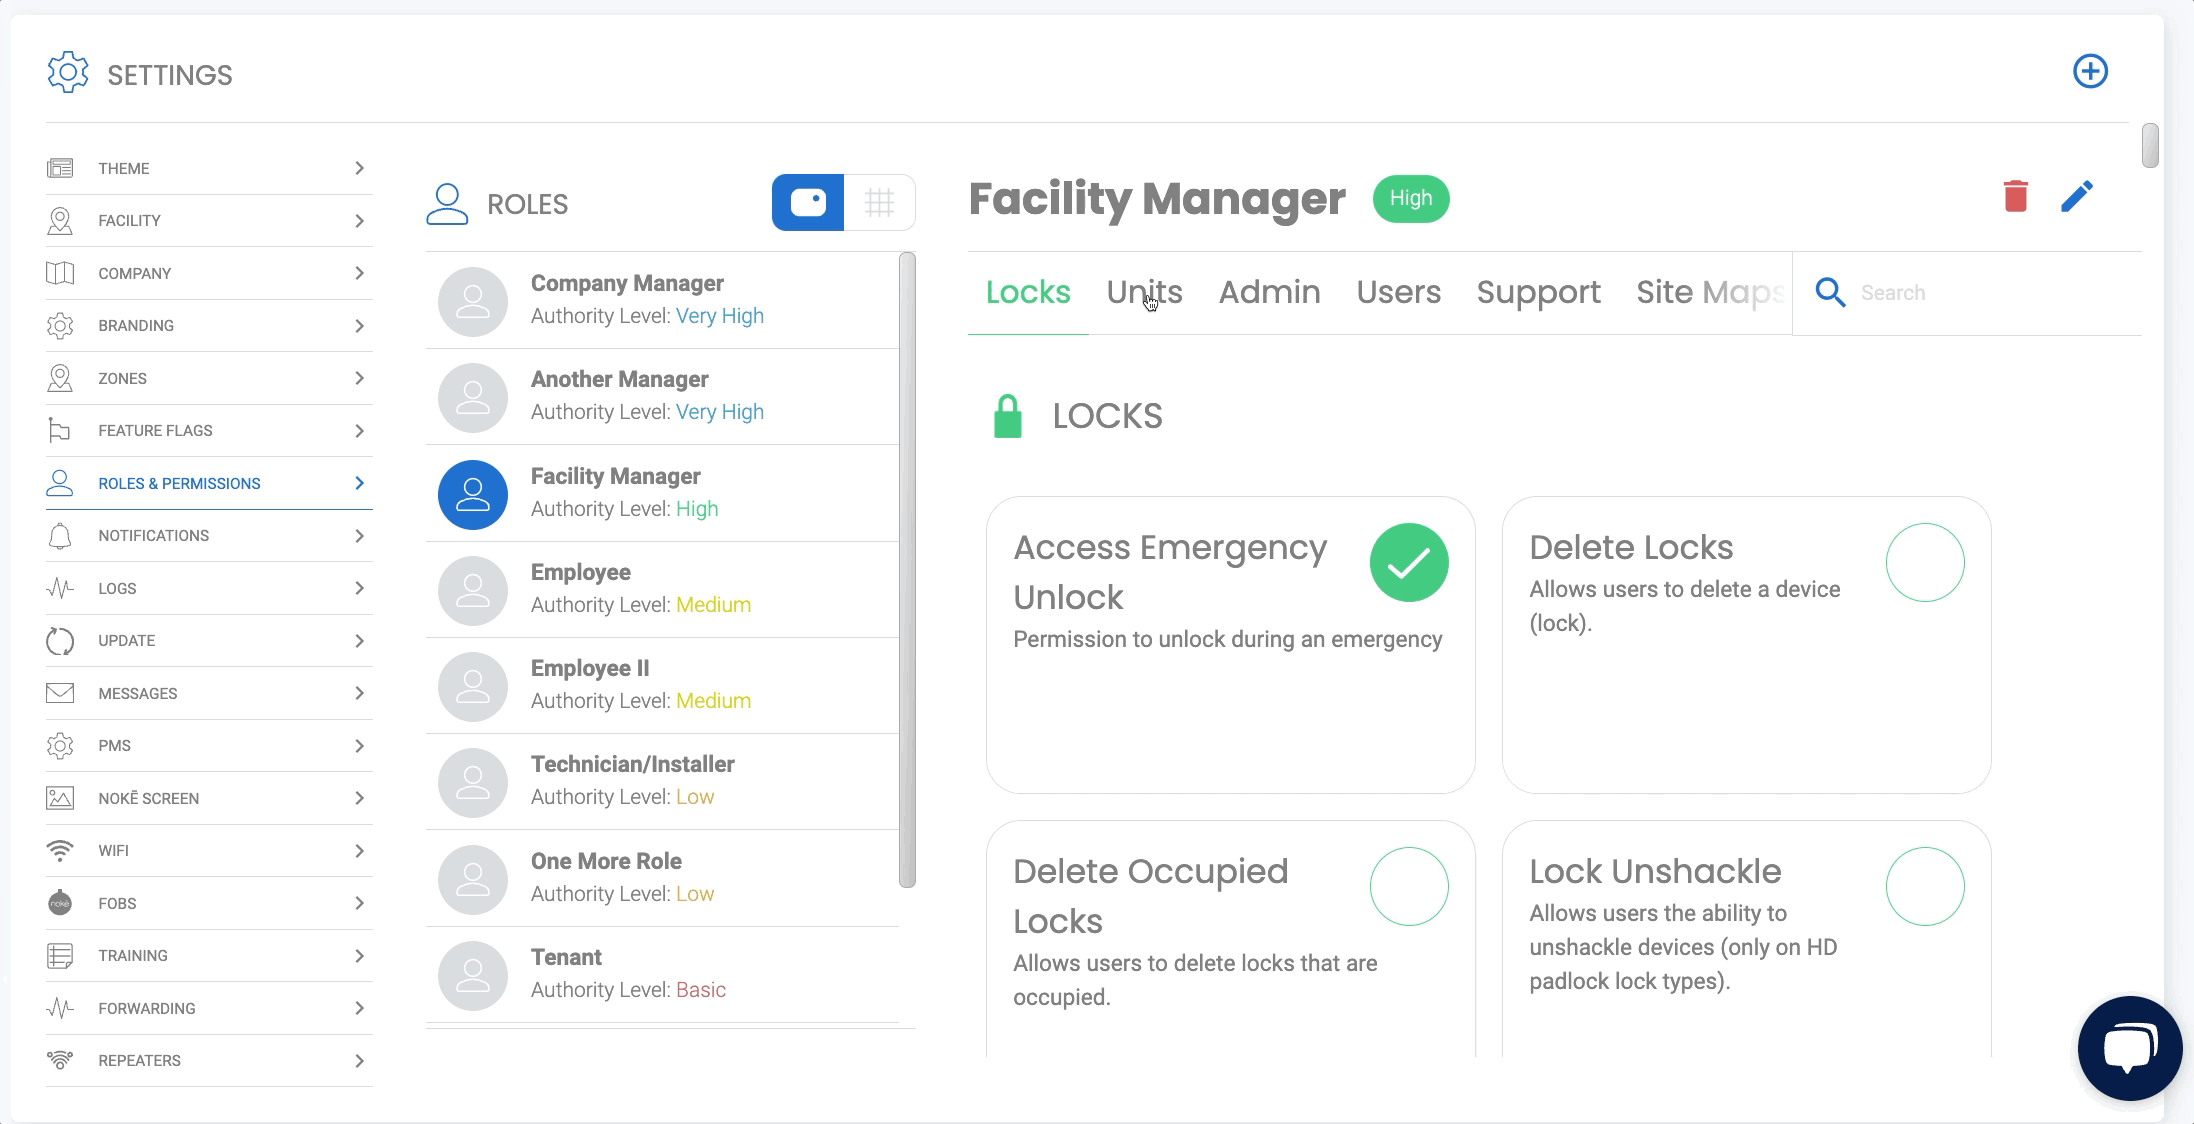Expand the Zones settings chevron
The width and height of the screenshot is (2194, 1124).
click(x=359, y=378)
